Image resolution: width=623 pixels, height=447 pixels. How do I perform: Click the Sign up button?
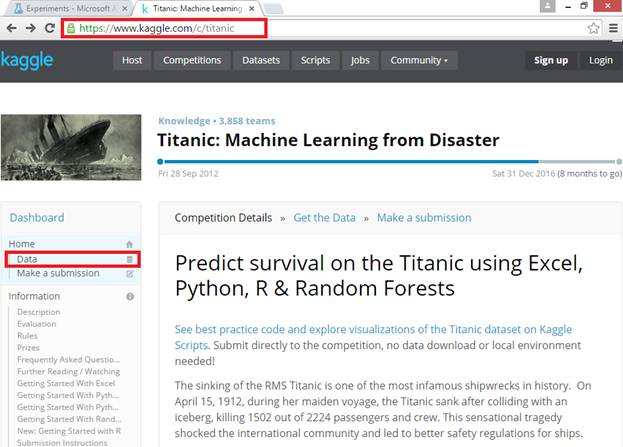[x=551, y=60]
